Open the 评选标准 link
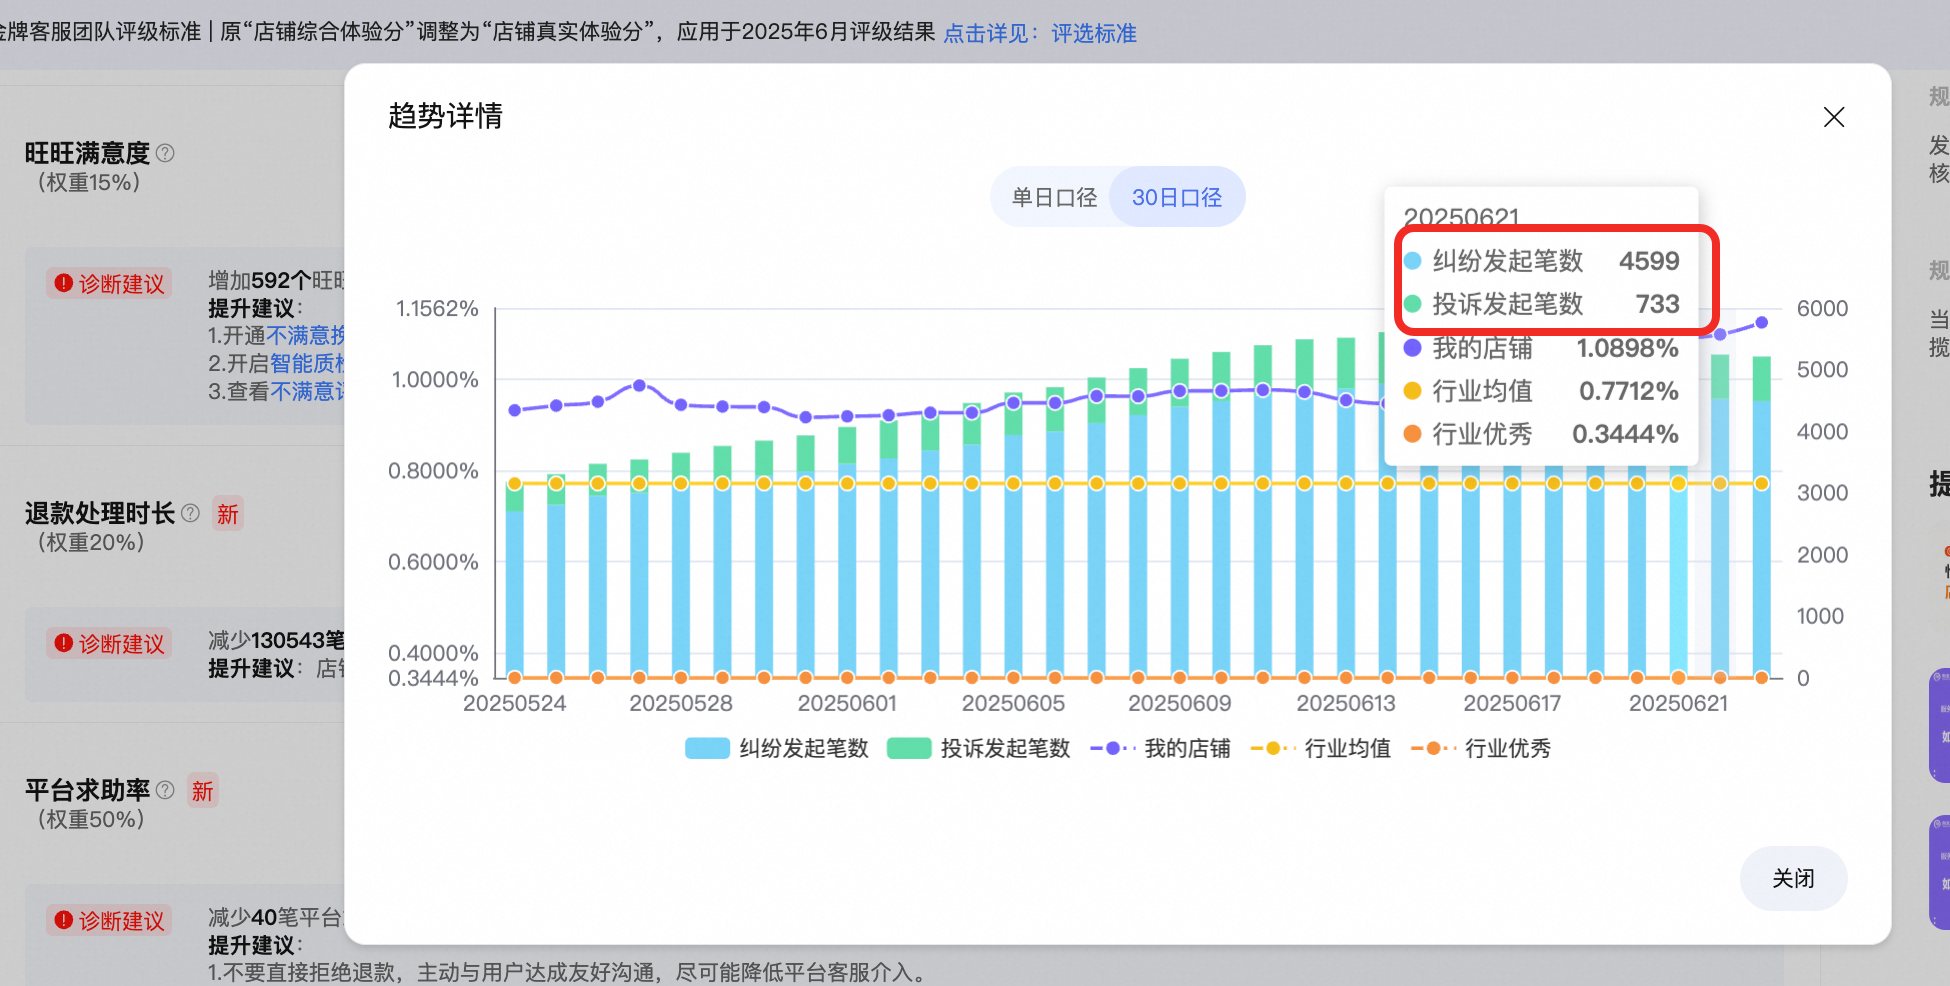 [x=1093, y=33]
